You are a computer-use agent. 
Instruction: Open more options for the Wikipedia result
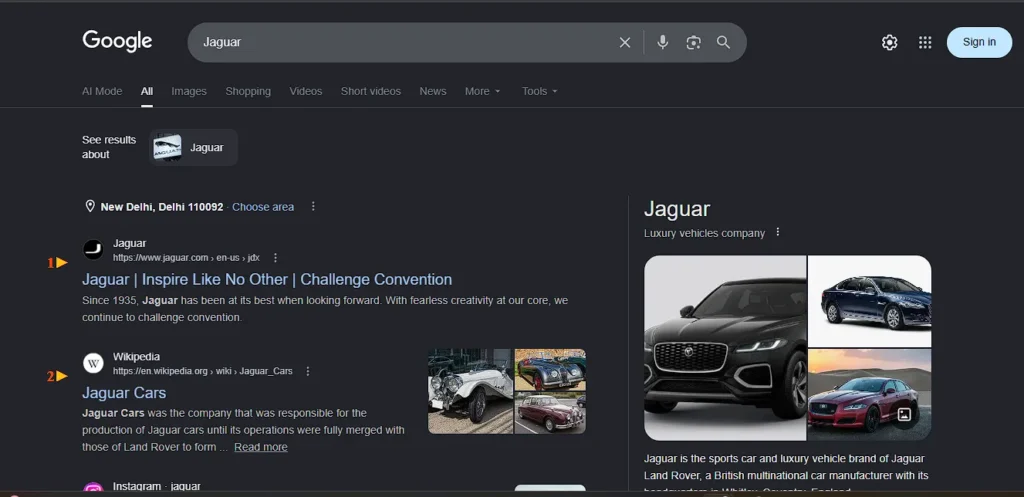coord(308,371)
